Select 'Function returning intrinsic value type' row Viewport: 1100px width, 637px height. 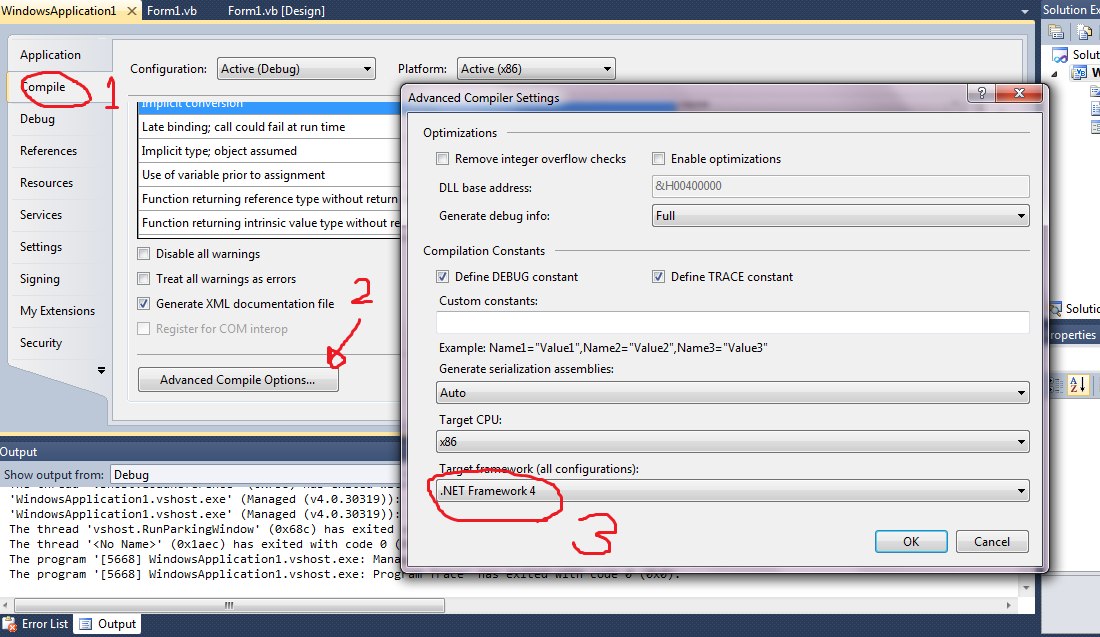(270, 222)
